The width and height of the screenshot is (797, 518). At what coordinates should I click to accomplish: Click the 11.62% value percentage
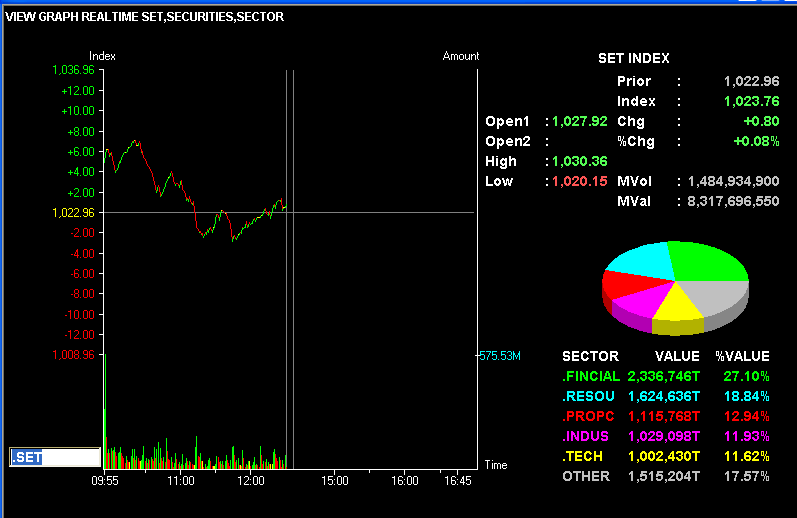(746, 456)
